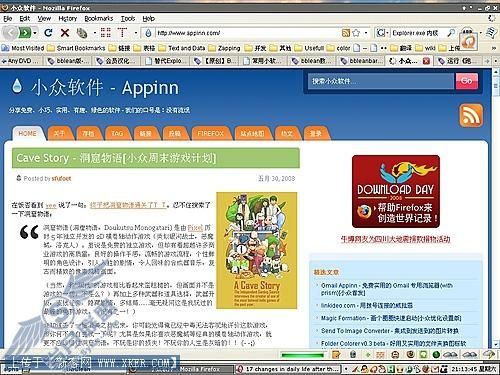Go forward with the green Forward arrow
Screen dimensions: 500x375
click(x=25, y=33)
